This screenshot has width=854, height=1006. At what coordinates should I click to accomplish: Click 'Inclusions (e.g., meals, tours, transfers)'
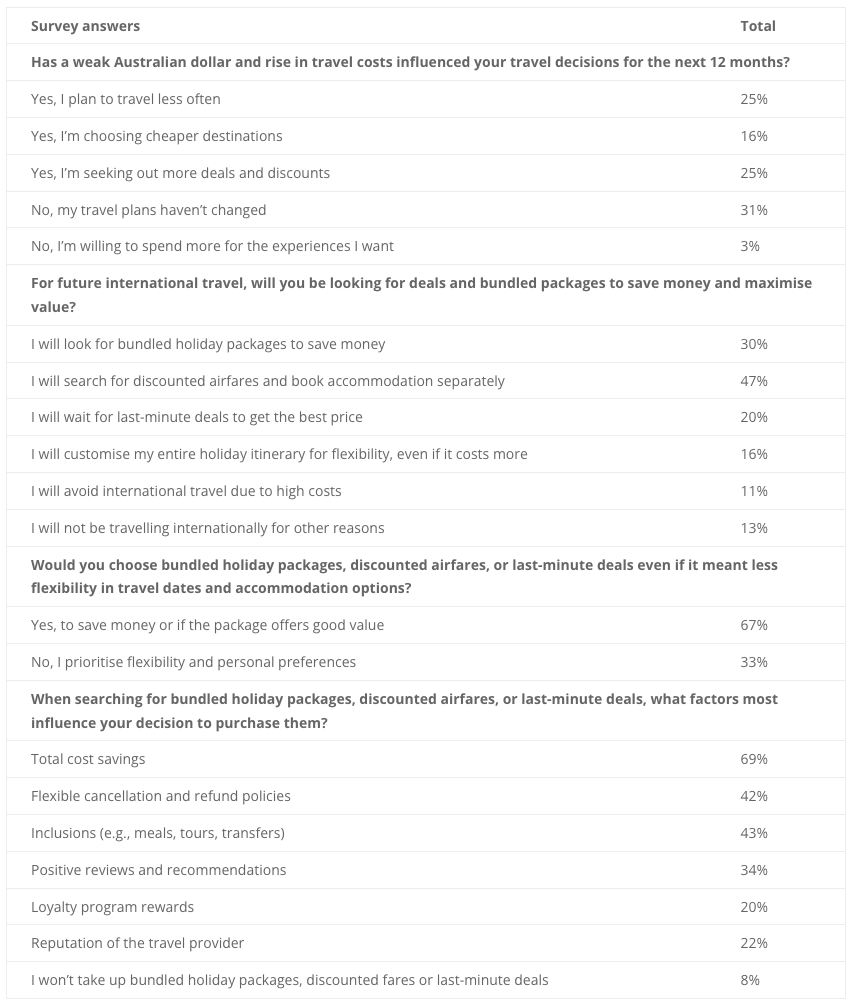pyautogui.click(x=158, y=833)
